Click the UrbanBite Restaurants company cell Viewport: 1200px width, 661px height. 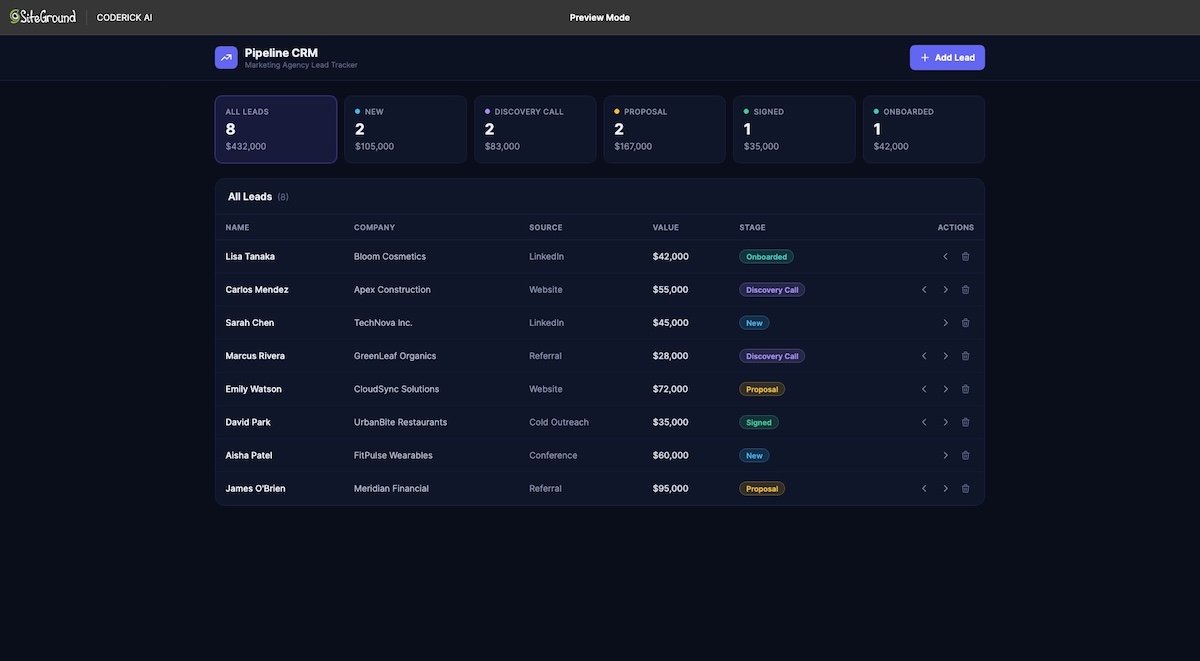click(400, 422)
